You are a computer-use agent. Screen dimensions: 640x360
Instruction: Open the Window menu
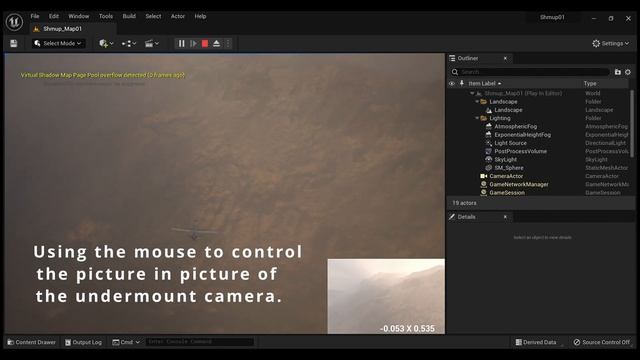pos(78,16)
